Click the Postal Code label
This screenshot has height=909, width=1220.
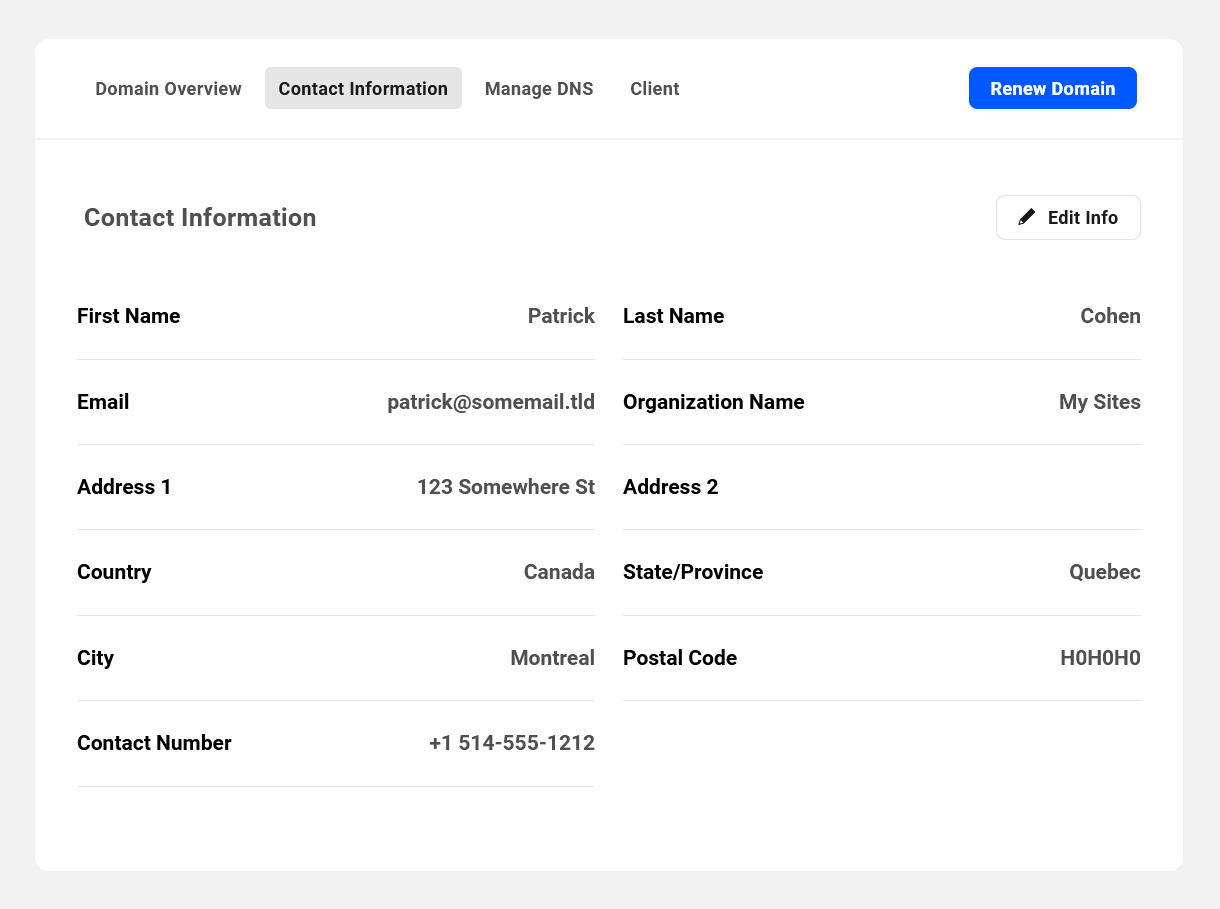tap(680, 658)
